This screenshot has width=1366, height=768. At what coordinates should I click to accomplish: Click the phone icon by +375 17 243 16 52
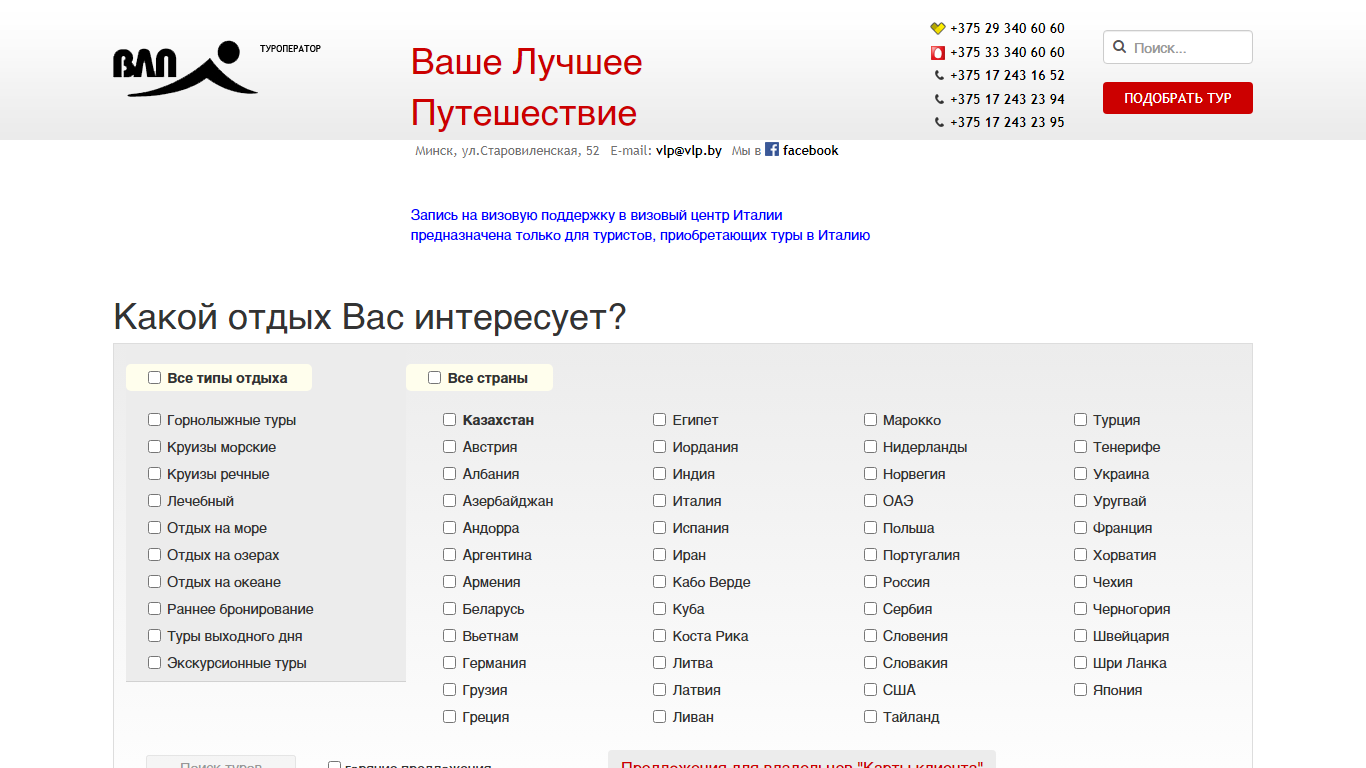(939, 76)
